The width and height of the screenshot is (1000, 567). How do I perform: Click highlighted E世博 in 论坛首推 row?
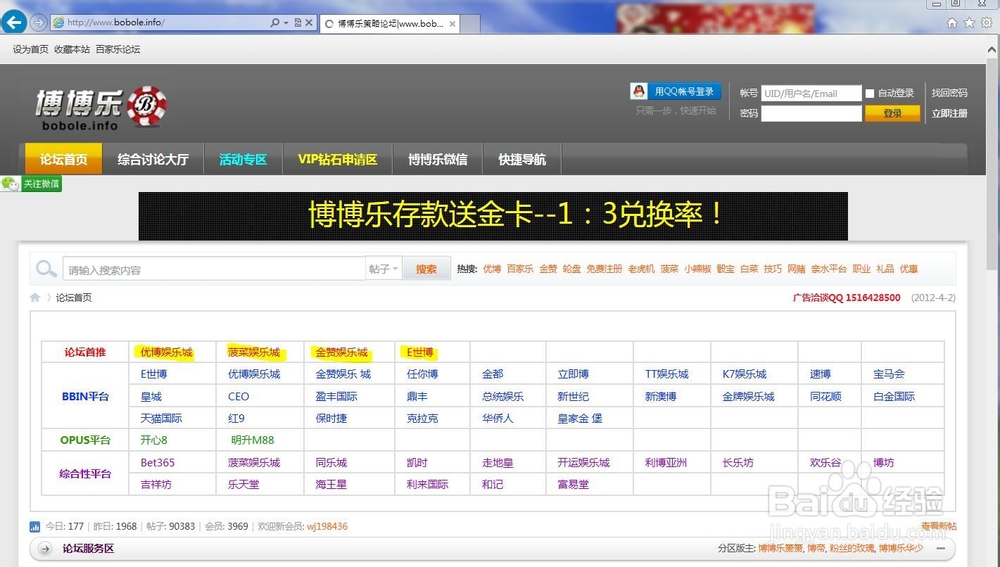point(420,352)
